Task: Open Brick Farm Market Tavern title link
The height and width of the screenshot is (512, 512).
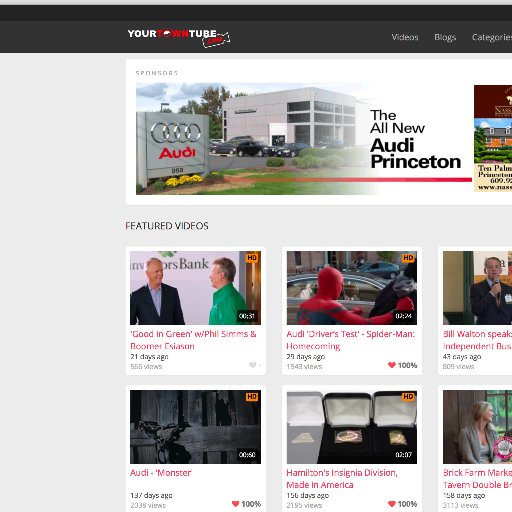Action: coord(477,479)
